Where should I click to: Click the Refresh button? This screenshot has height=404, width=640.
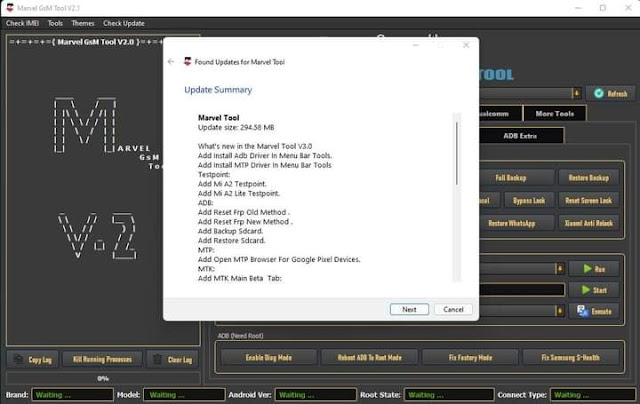click(611, 94)
